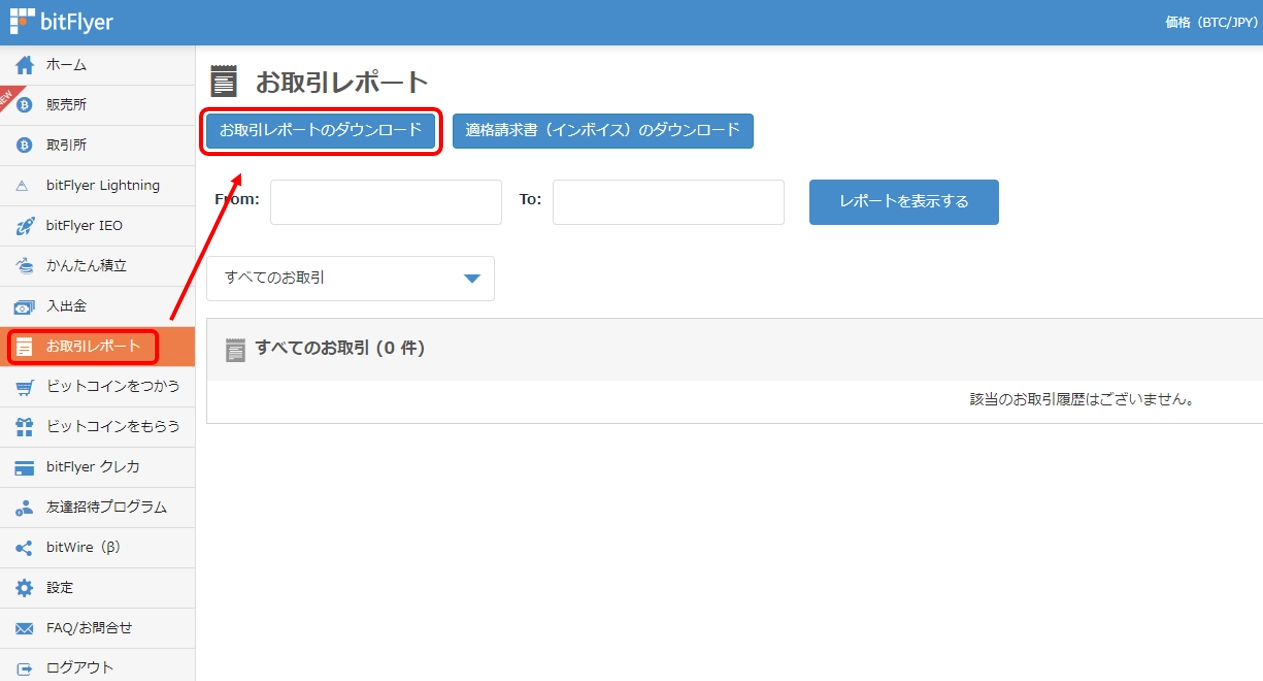
Task: Click the FAQ envelope icon
Action: (x=25, y=628)
